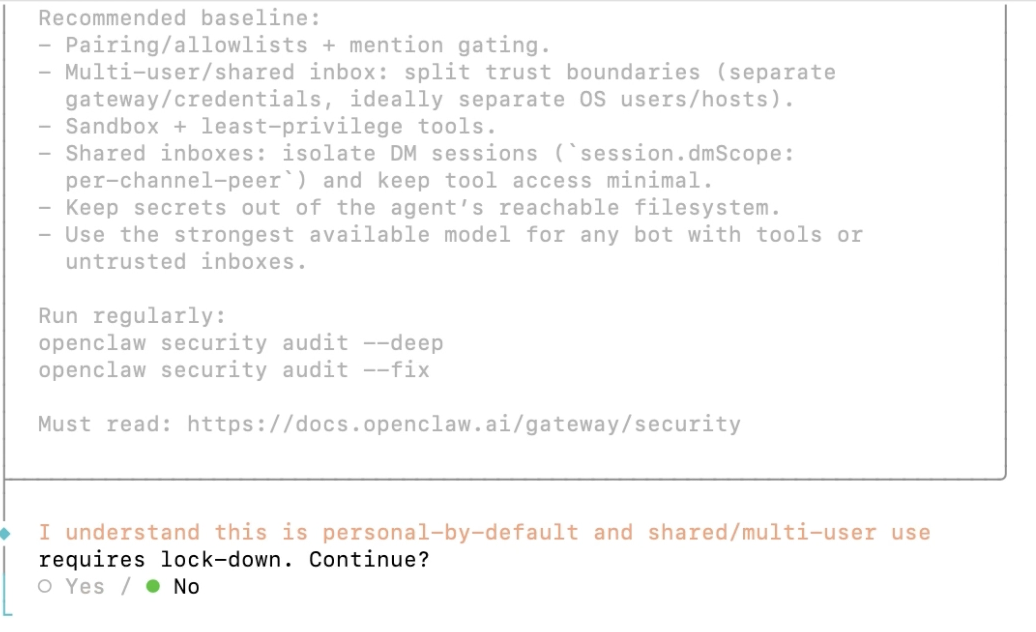Click the orange confirmation prompt text
This screenshot has height=632, width=1036.
point(480,531)
